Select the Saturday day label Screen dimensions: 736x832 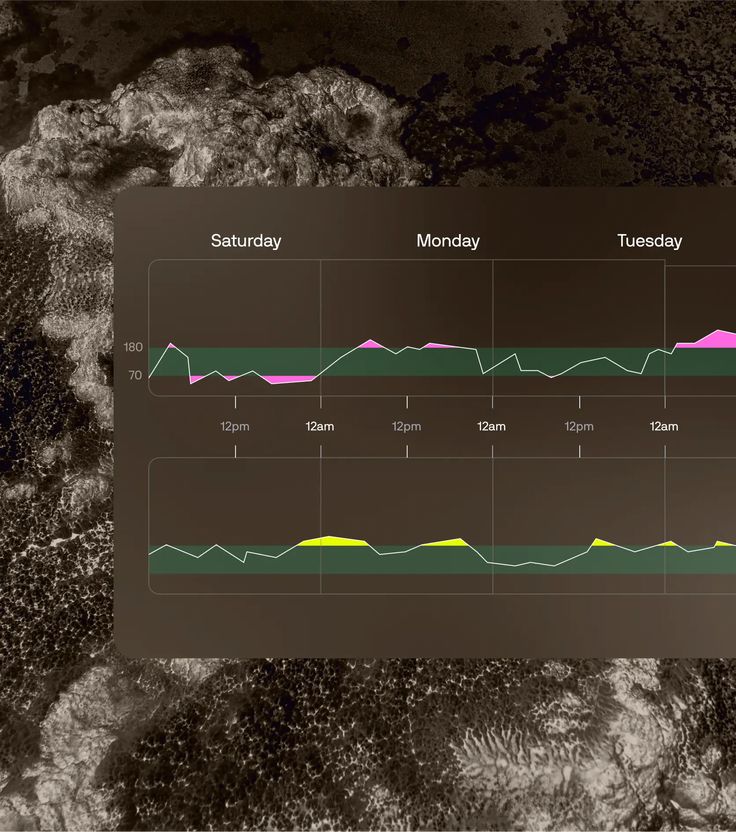tap(246, 241)
